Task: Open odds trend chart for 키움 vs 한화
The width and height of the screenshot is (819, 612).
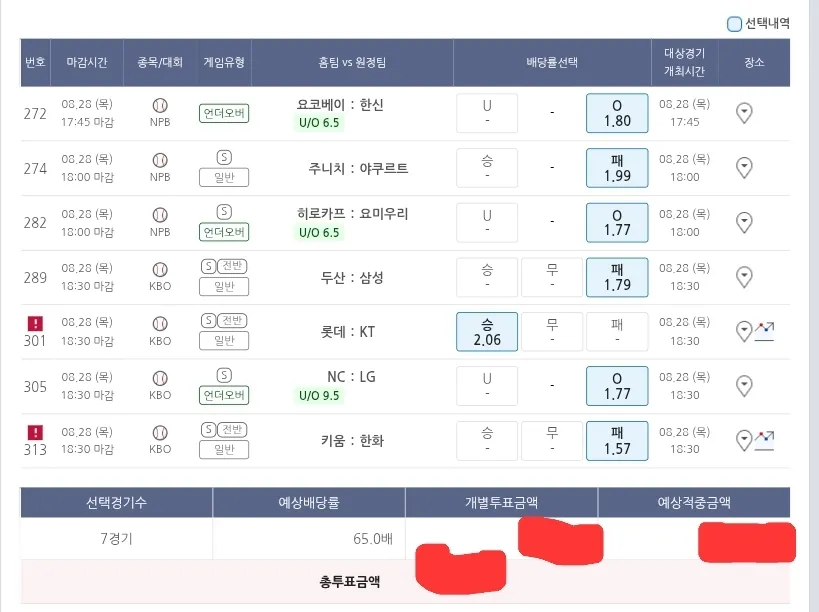Action: (x=766, y=440)
